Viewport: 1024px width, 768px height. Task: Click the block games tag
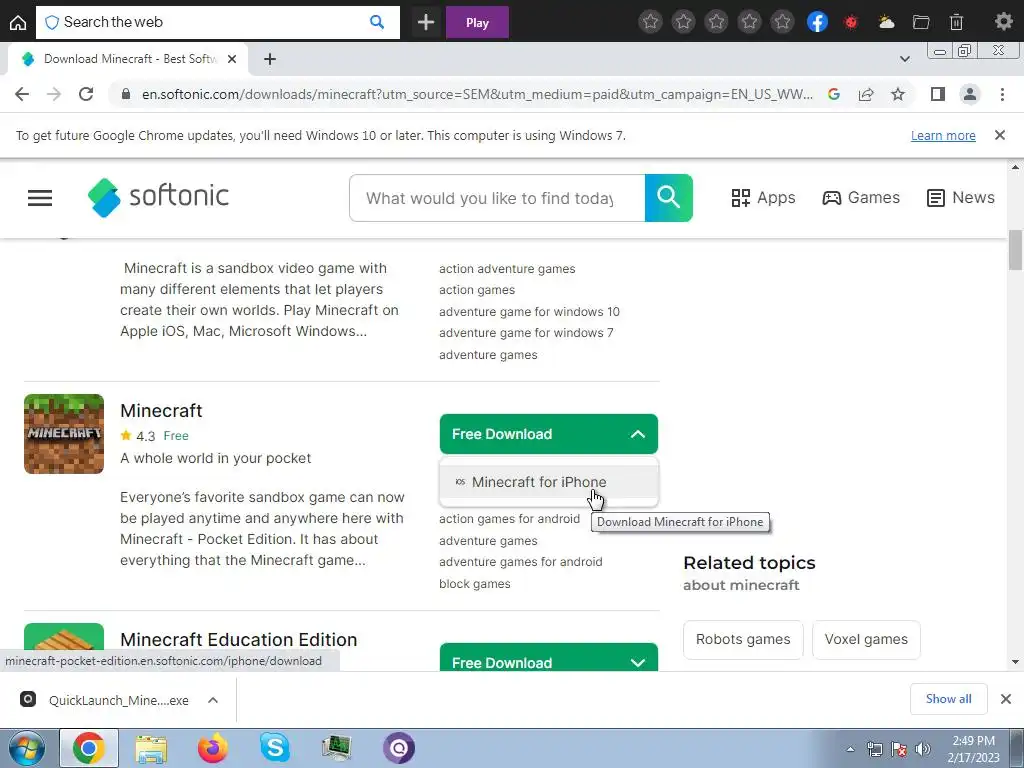click(475, 583)
